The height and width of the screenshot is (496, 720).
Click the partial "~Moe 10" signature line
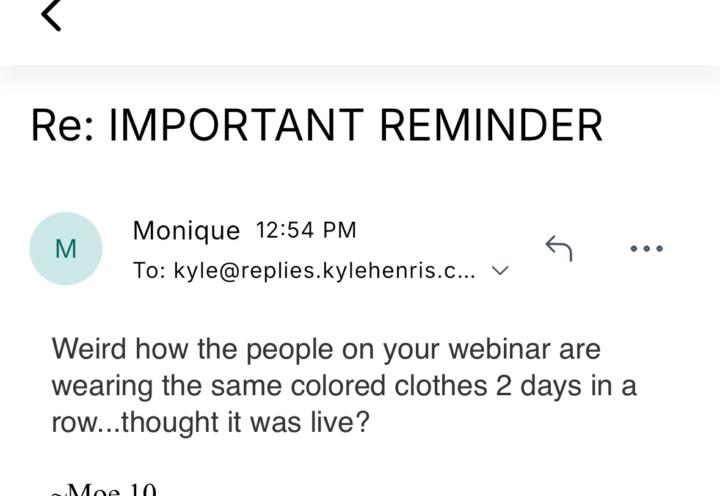tap(104, 489)
